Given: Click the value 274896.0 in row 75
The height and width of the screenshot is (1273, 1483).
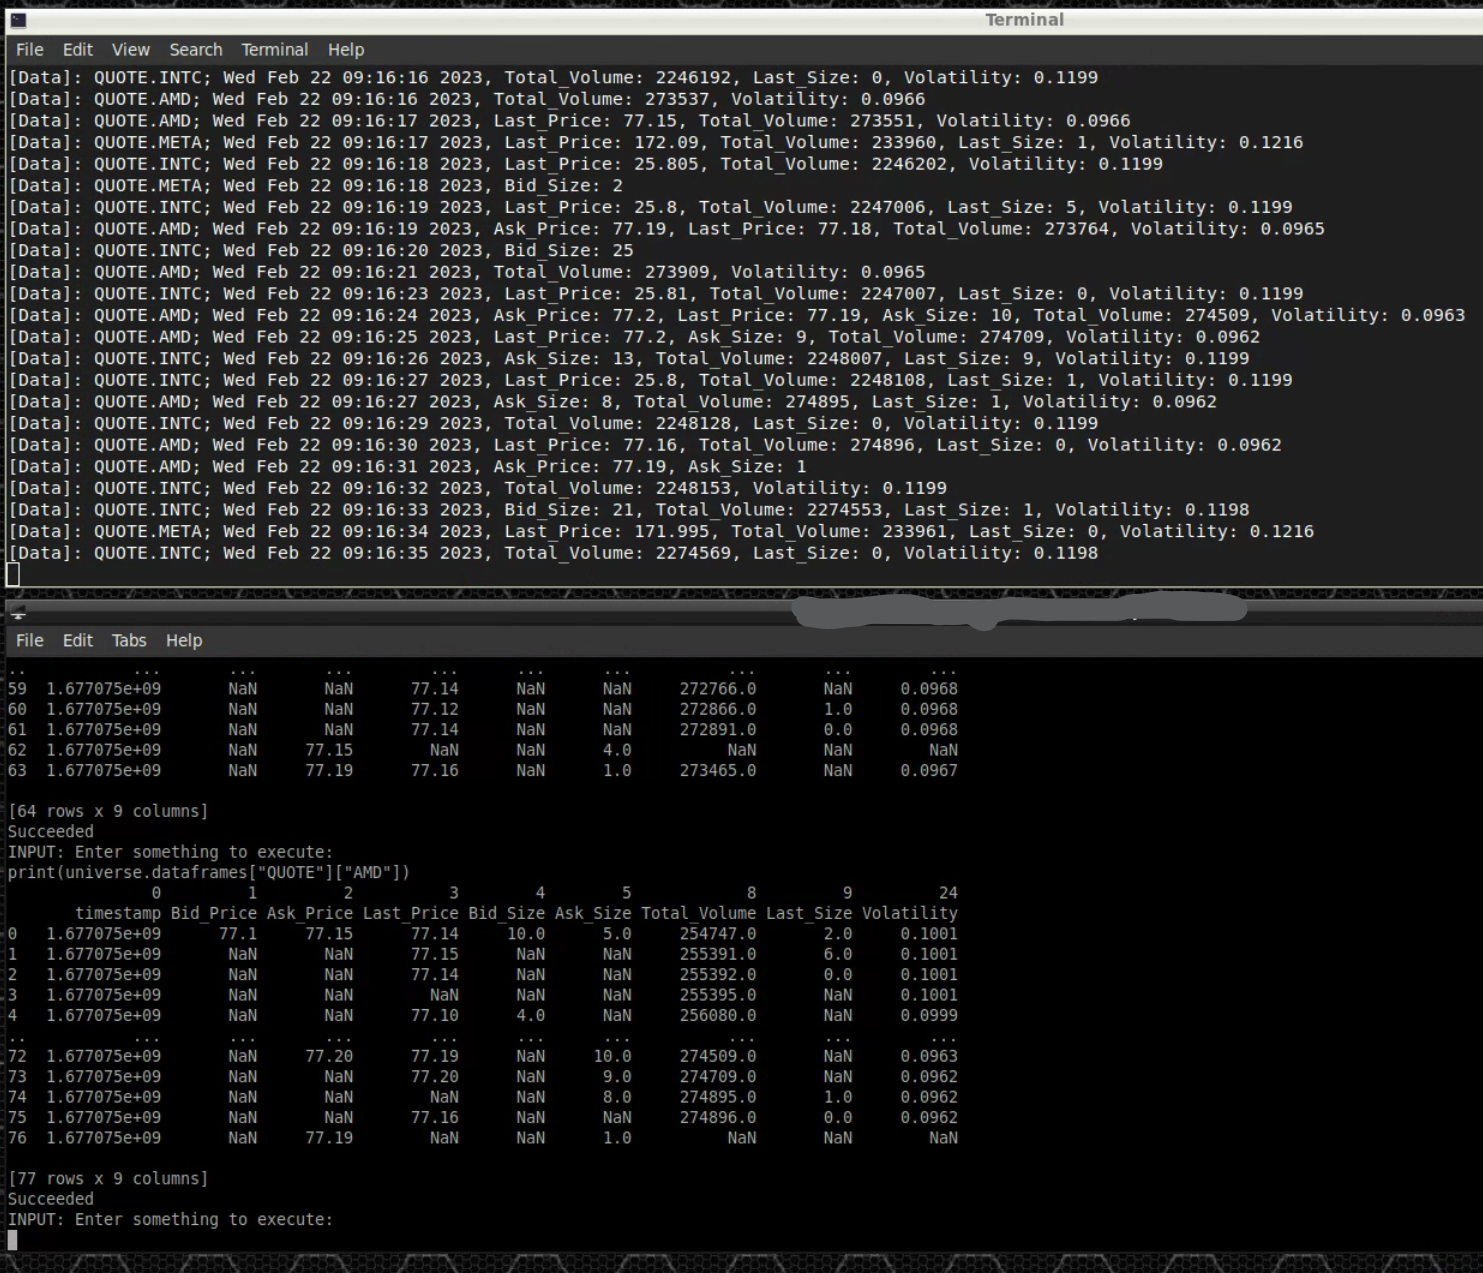Looking at the screenshot, I should [x=718, y=1118].
